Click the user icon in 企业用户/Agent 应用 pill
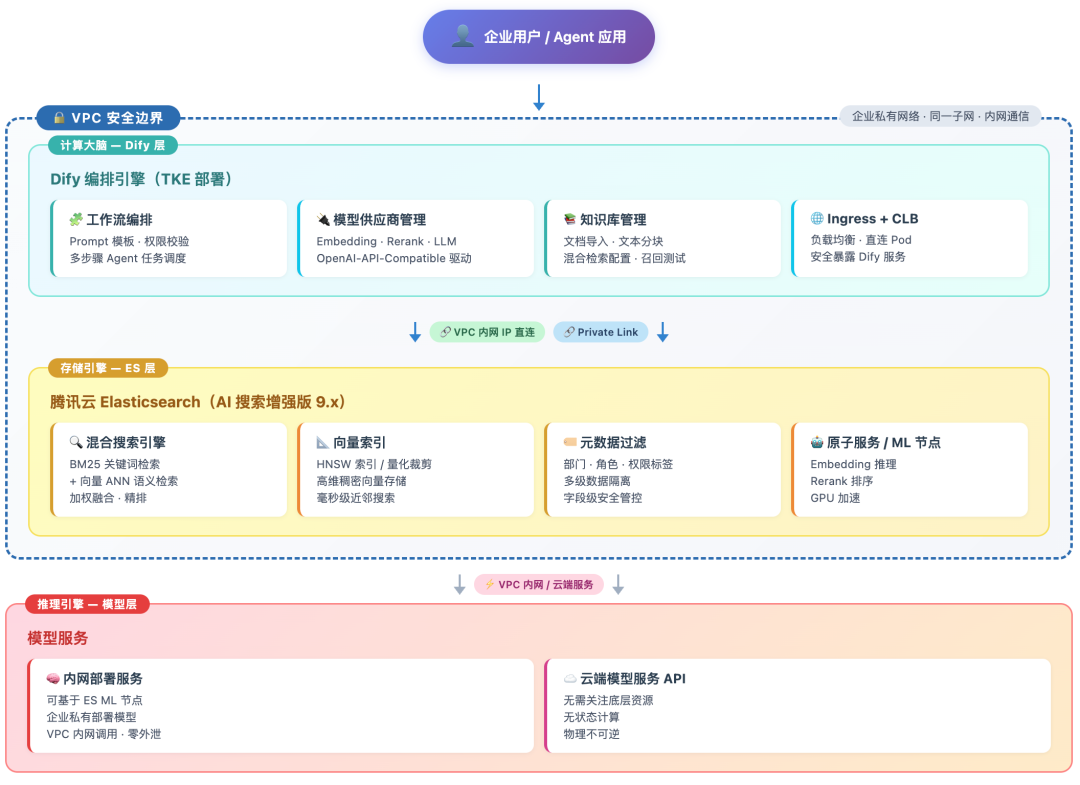Screen dimensions: 1080x785 pyautogui.click(x=463, y=36)
